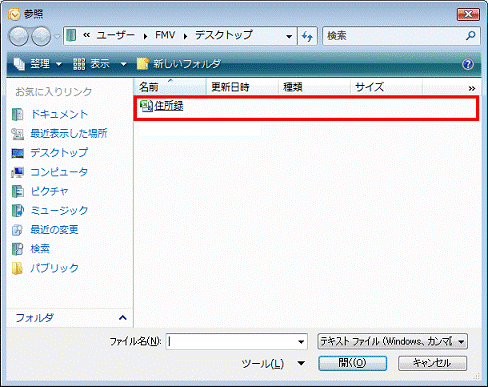Open the recent pages dropdown beside the Forward arrow
Image resolution: width=488 pixels, height=387 pixels.
(x=57, y=36)
